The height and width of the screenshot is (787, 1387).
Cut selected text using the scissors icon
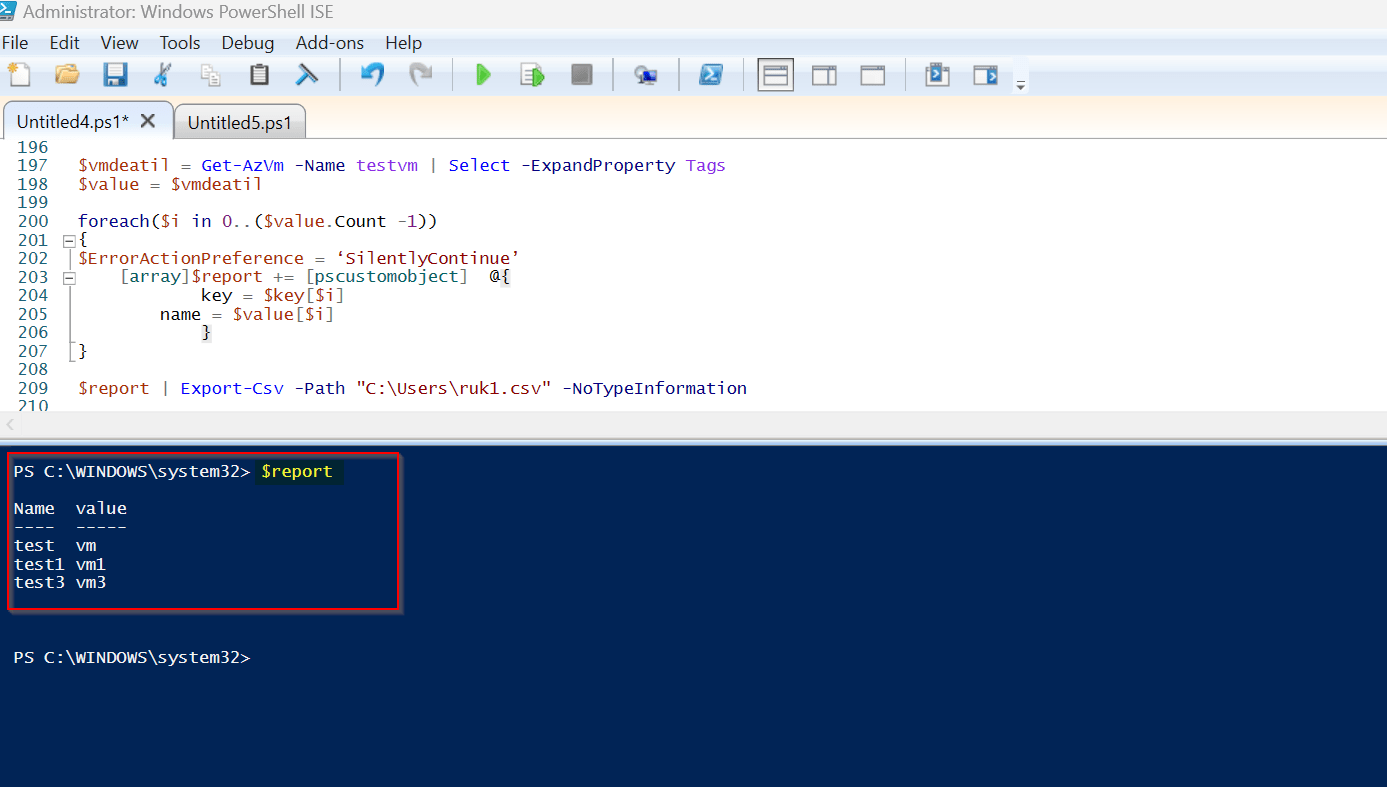[163, 74]
